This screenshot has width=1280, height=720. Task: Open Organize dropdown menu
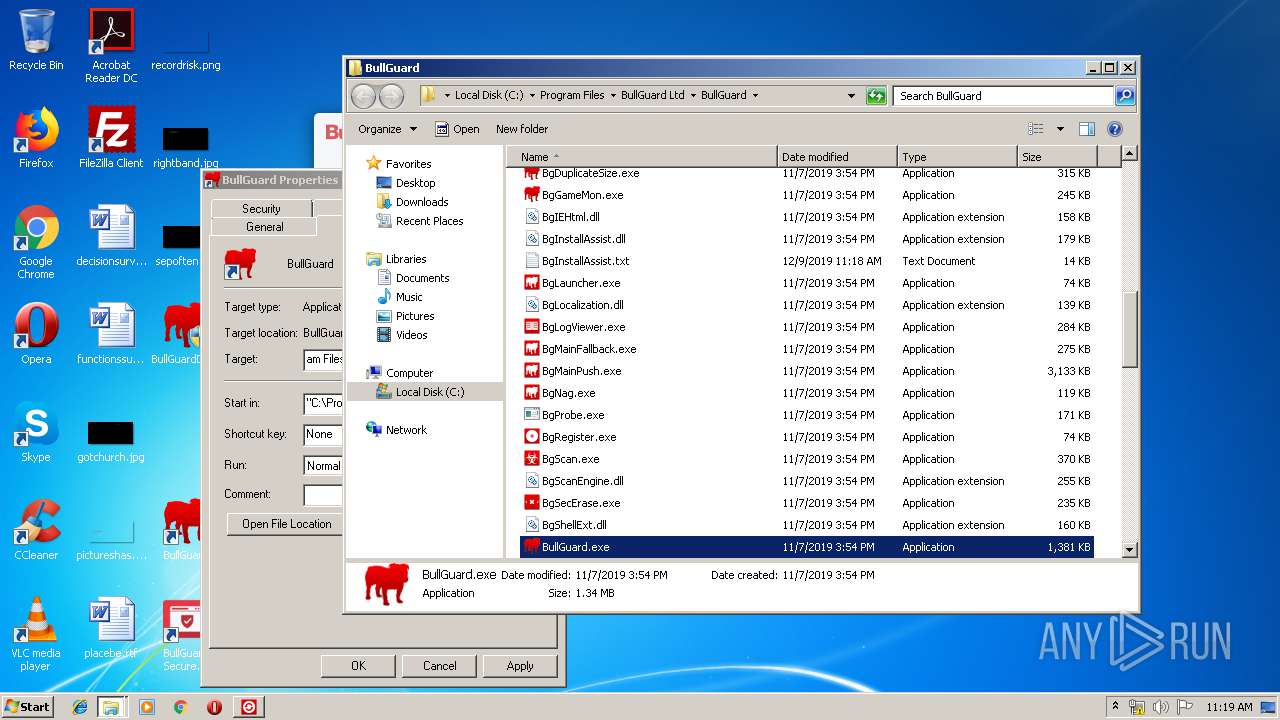387,129
